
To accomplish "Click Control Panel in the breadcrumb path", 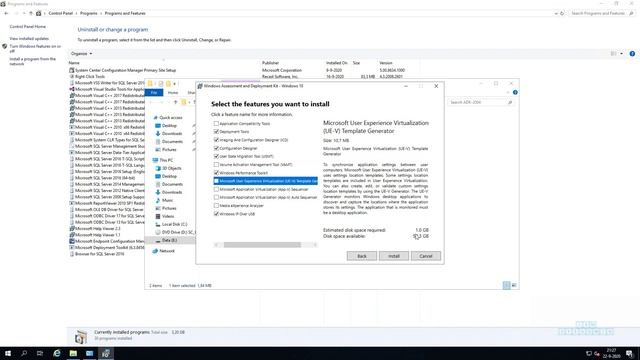I will (60, 13).
